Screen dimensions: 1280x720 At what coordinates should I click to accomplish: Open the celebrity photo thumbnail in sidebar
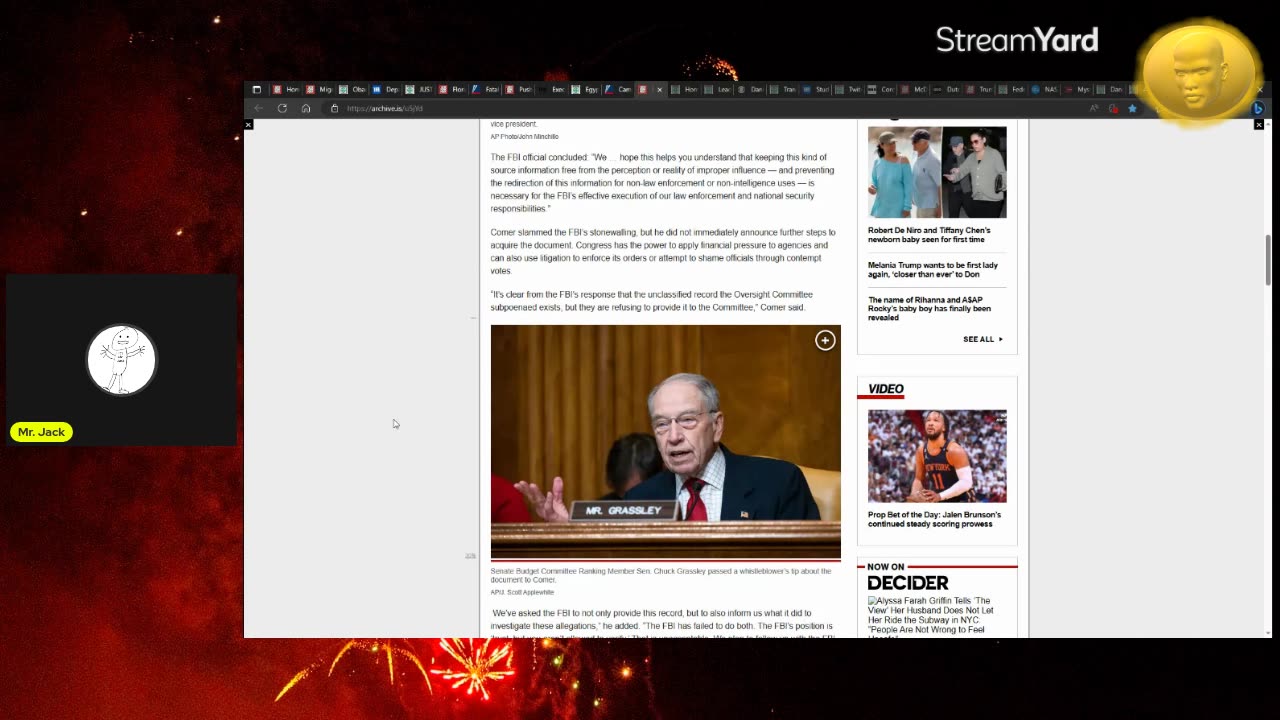tap(937, 172)
